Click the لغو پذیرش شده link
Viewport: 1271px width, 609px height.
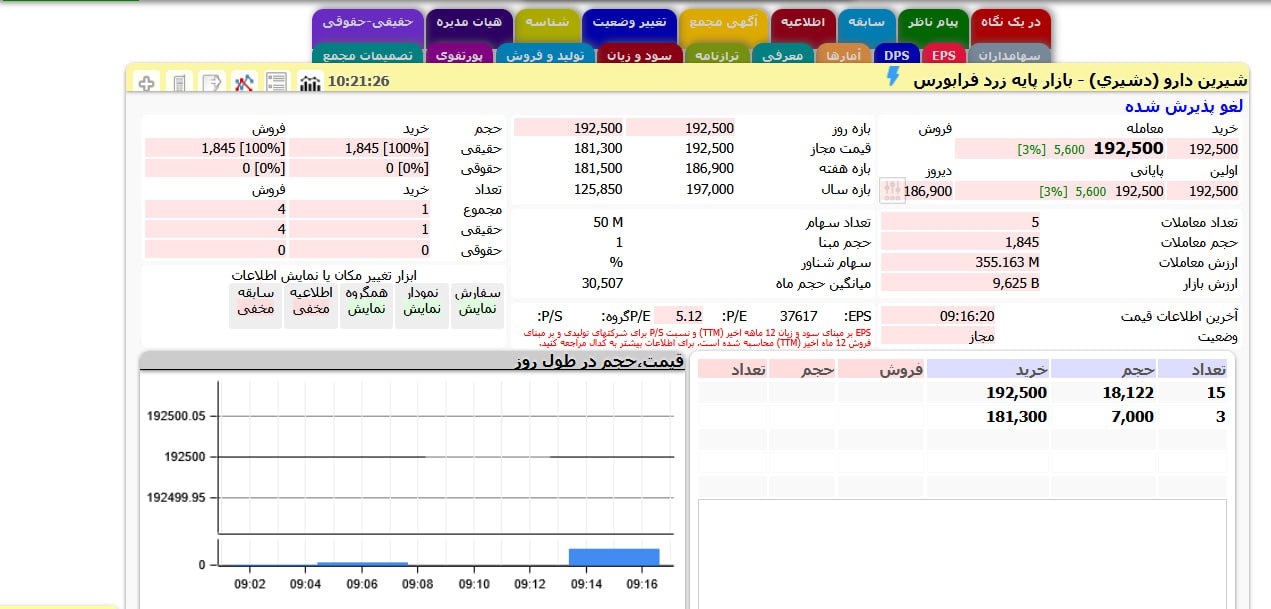pos(1183,106)
